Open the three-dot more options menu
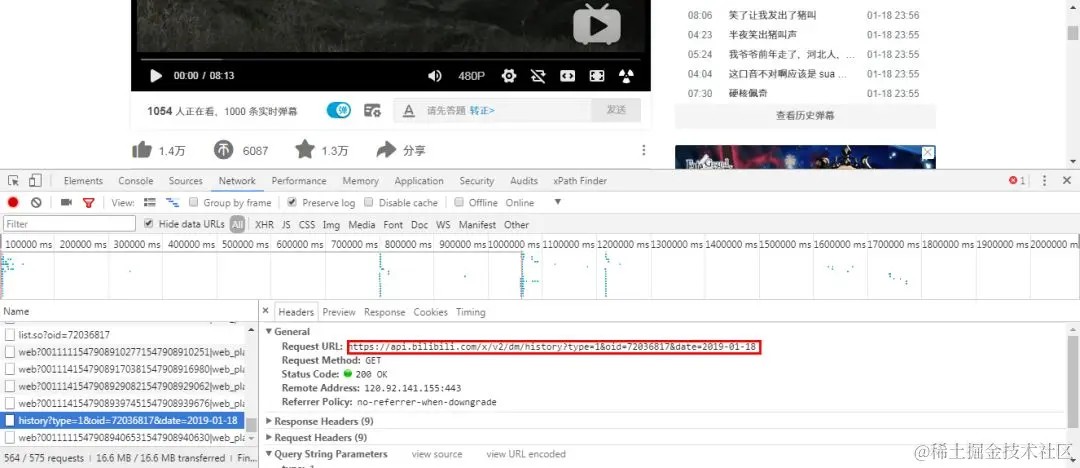Viewport: 1080px width, 468px height. pyautogui.click(x=643, y=150)
